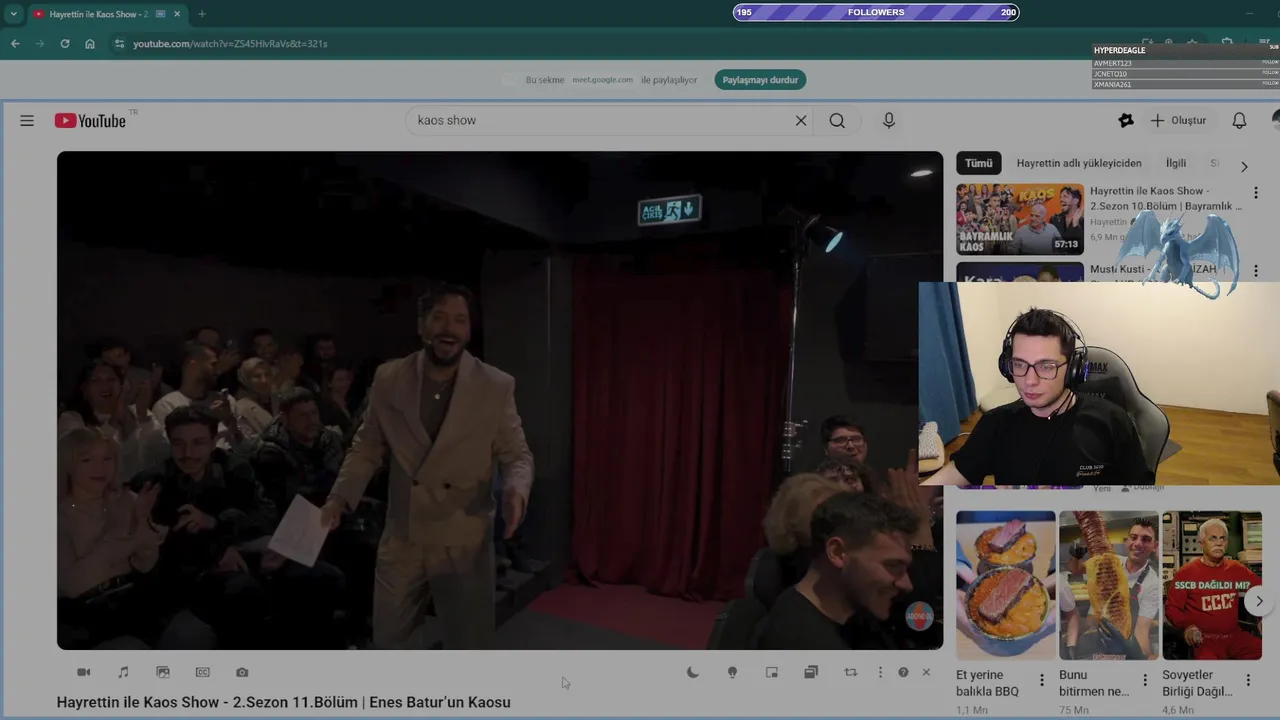Viewport: 1280px width, 720px height.
Task: Open options for 'Sovyetler Birliği Dağıl...' short
Action: point(1248,680)
